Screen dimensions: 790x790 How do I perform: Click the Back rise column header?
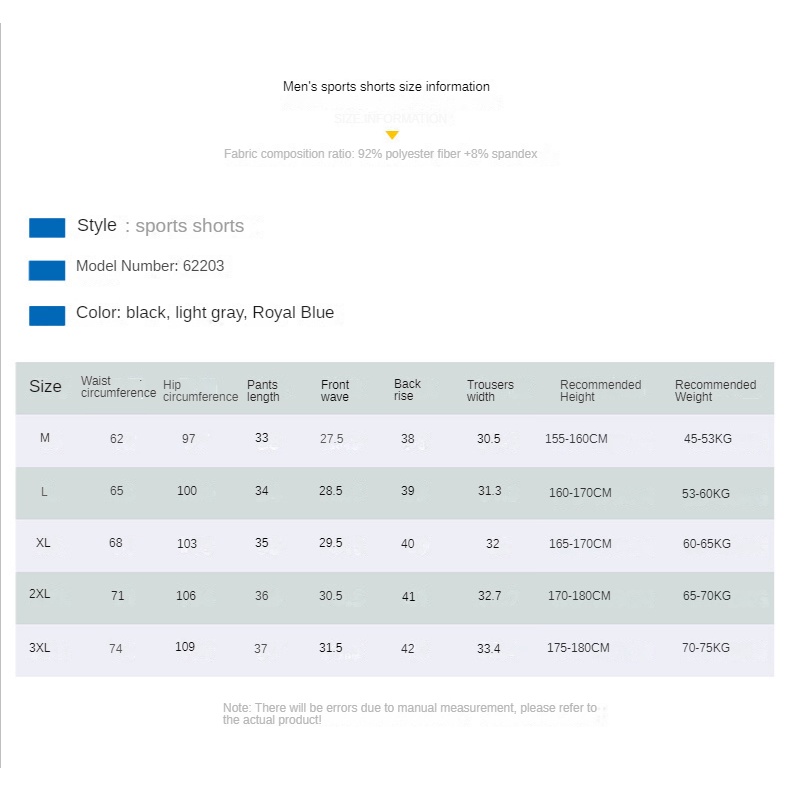(x=407, y=390)
